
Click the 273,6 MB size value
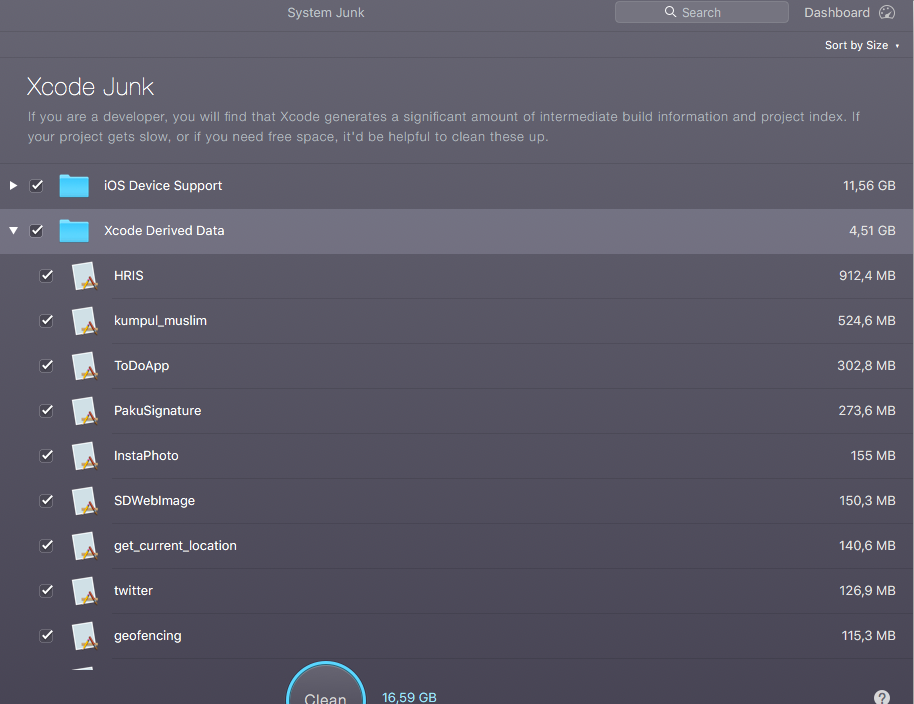[x=867, y=410]
